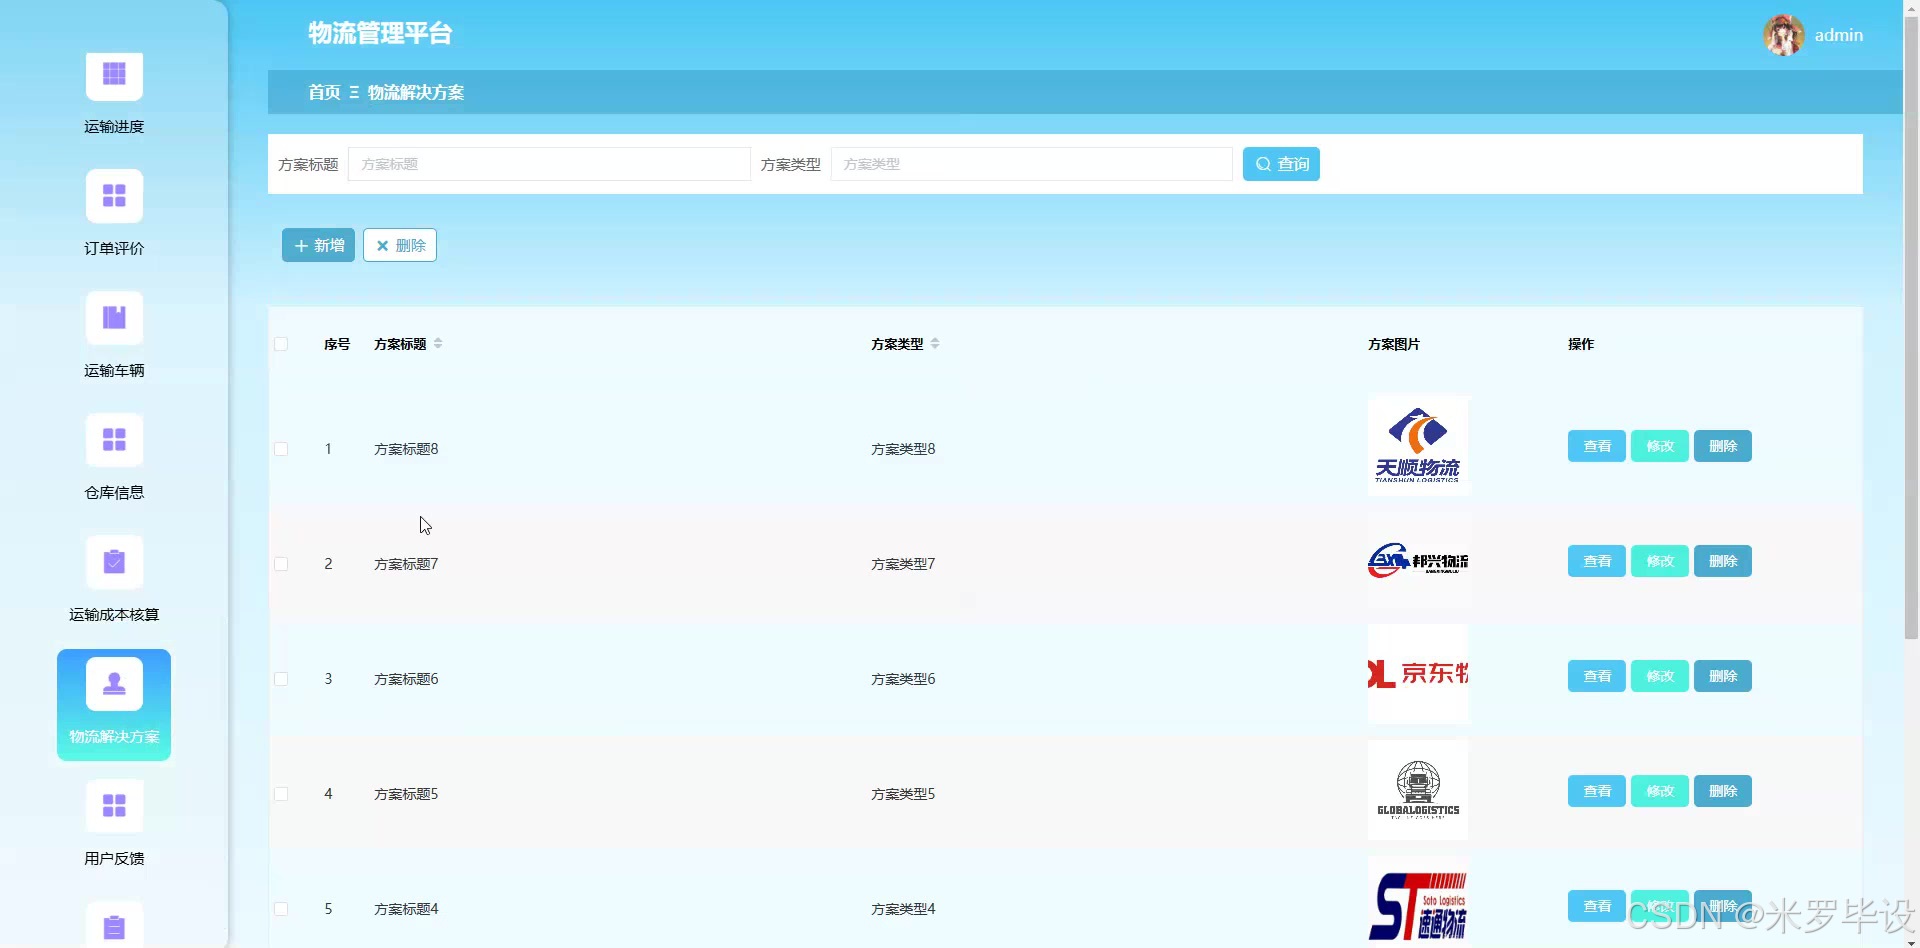Select the 订单评价 menu label
1920x948 pixels.
point(114,249)
